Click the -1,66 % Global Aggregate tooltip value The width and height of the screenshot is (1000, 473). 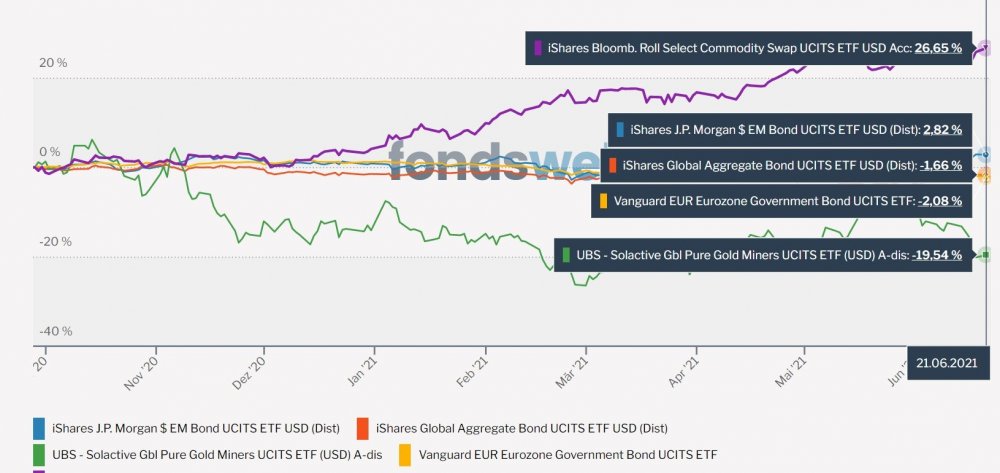click(x=939, y=165)
